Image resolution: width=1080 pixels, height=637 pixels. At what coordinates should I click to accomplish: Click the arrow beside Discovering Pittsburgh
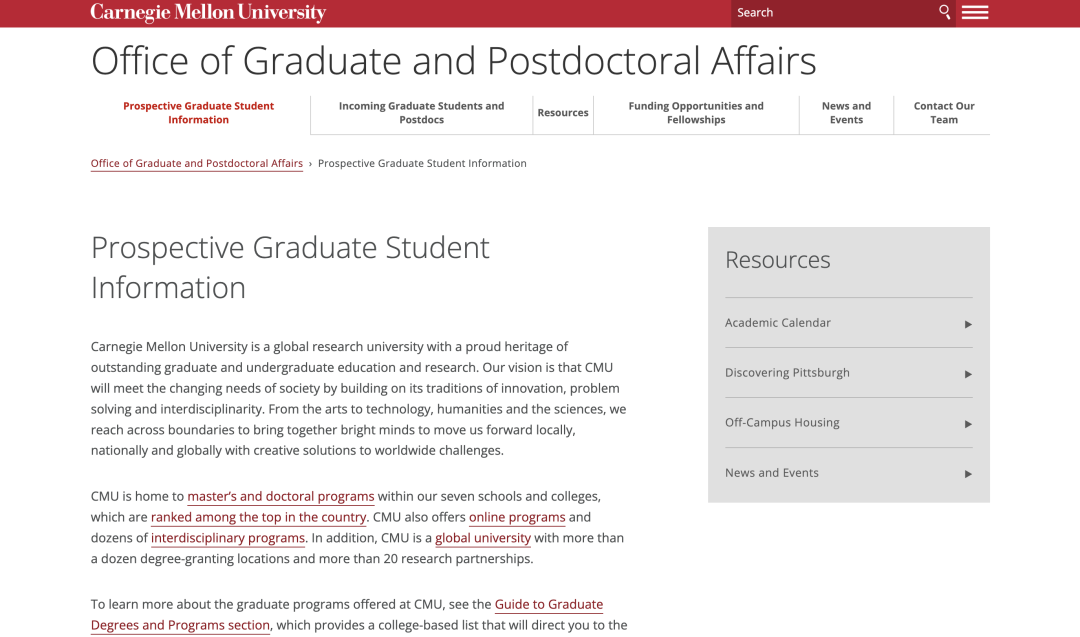968,375
